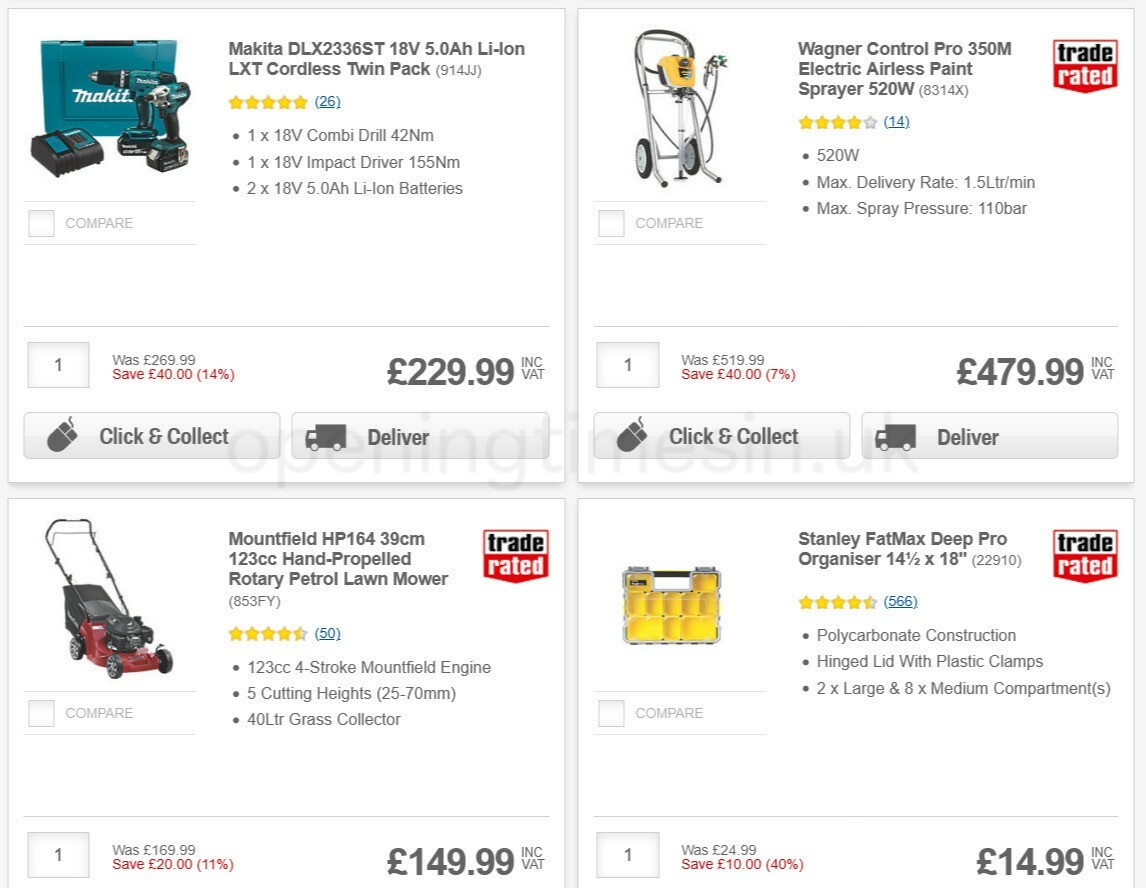This screenshot has width=1146, height=888.
Task: Open the (26) reviews link for the Makita kit
Action: point(327,101)
